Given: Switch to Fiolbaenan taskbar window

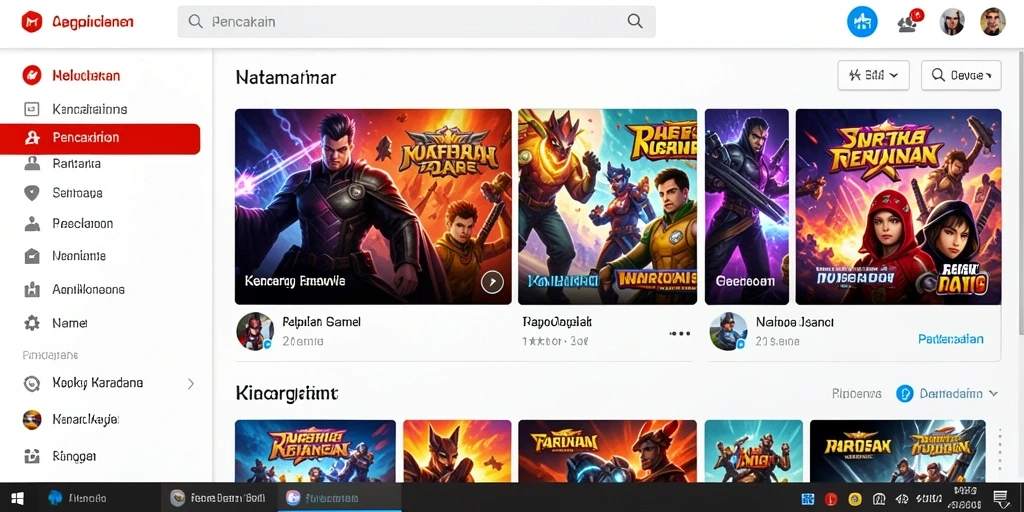Looking at the screenshot, I should tap(339, 498).
